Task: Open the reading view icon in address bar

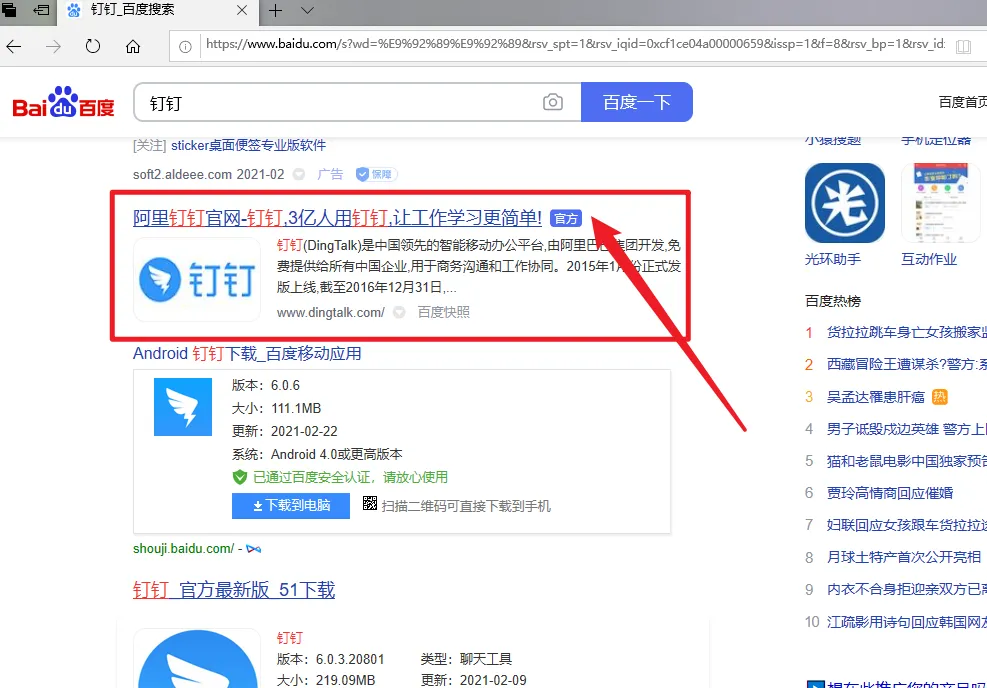Action: 963,46
